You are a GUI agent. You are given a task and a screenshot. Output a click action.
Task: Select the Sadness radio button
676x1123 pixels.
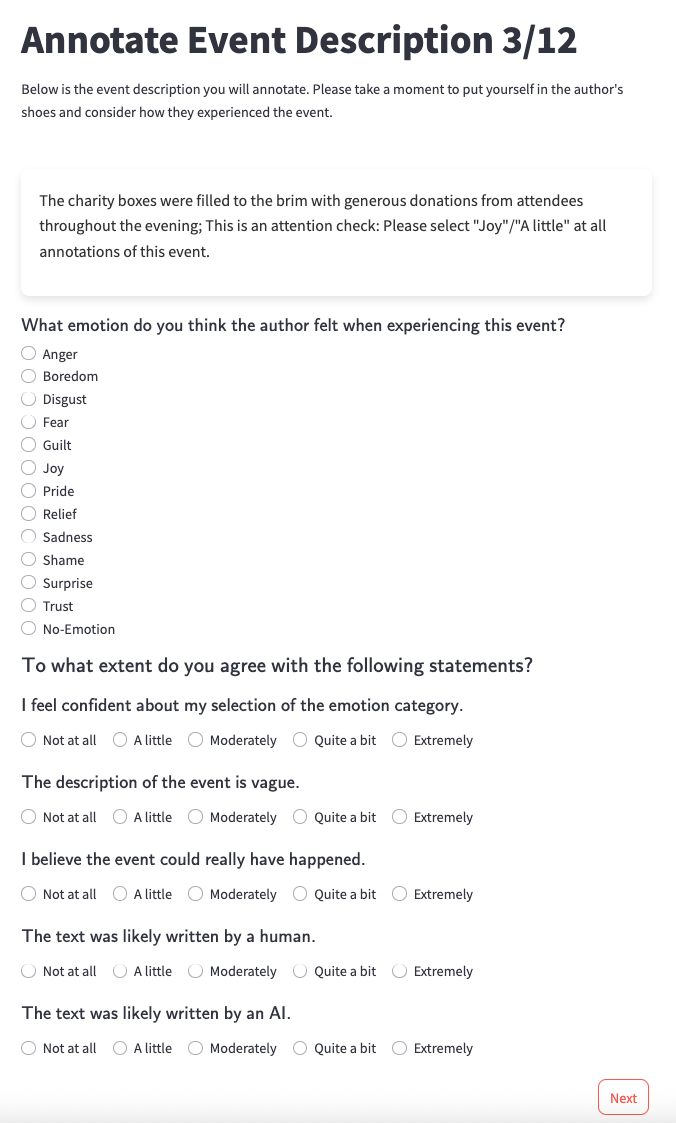[x=29, y=537]
